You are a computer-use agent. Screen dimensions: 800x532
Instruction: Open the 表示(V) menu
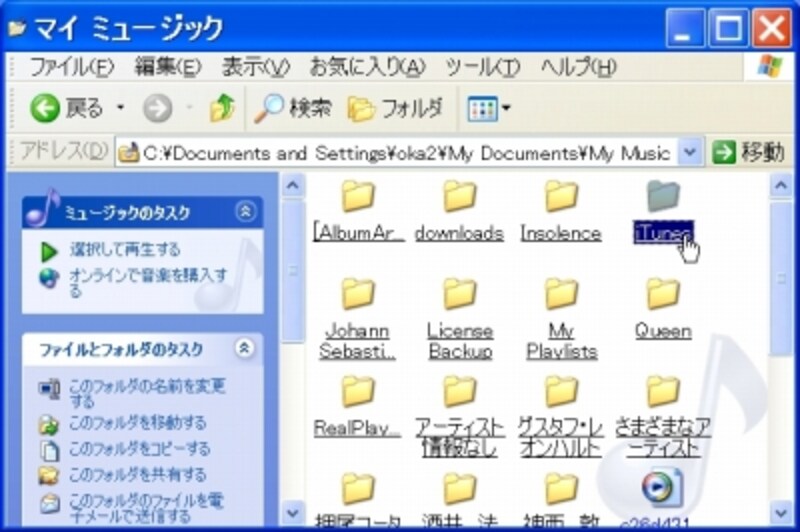(256, 67)
